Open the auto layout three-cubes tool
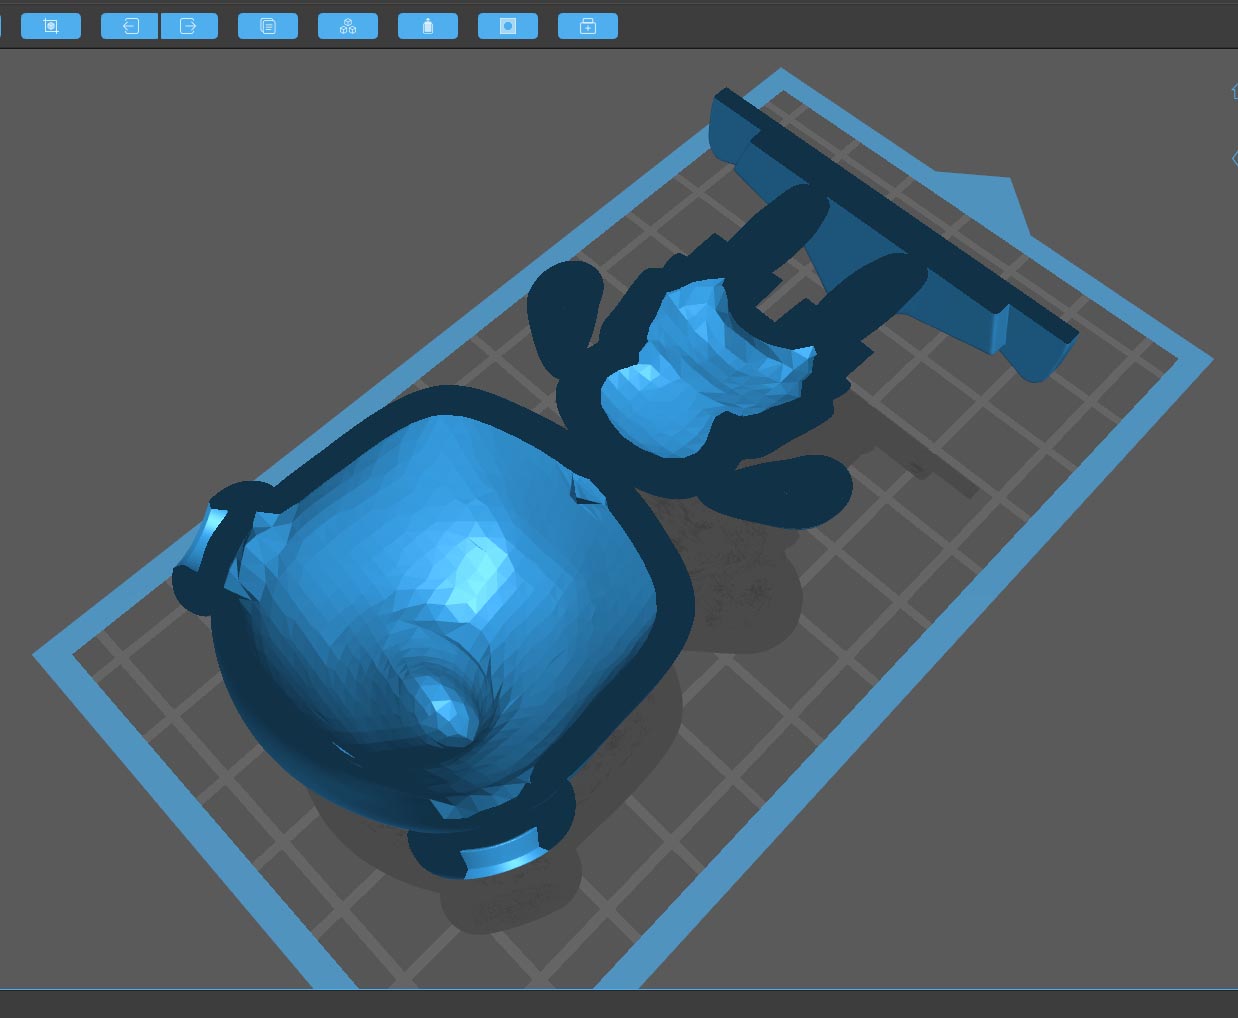 point(348,26)
